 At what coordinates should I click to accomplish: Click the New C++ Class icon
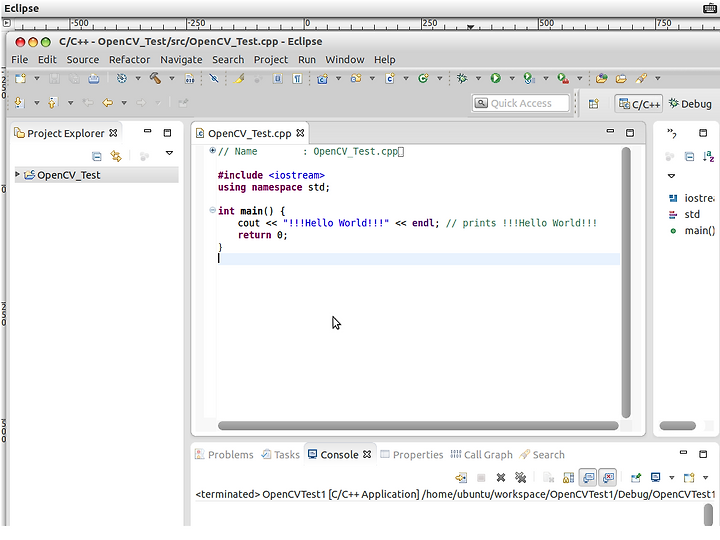point(423,79)
